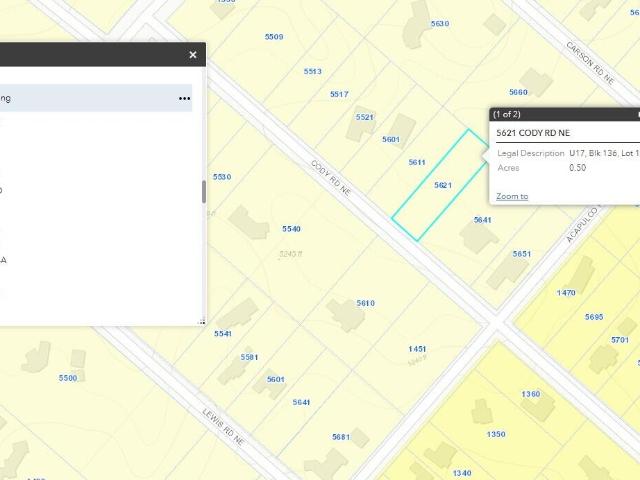Grab the panel resize handle at corner

[202, 322]
